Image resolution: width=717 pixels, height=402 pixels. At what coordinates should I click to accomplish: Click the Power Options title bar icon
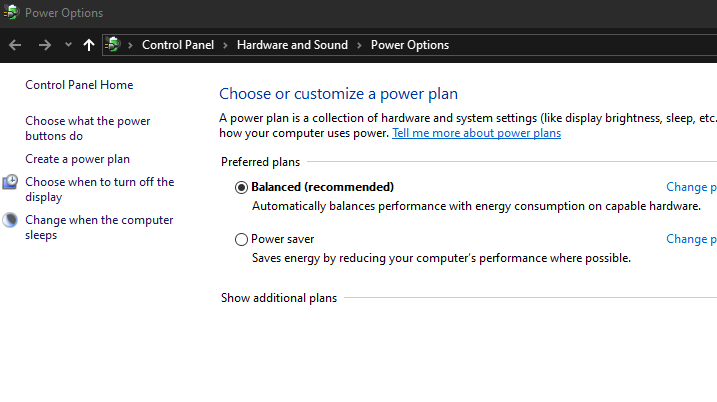point(11,12)
